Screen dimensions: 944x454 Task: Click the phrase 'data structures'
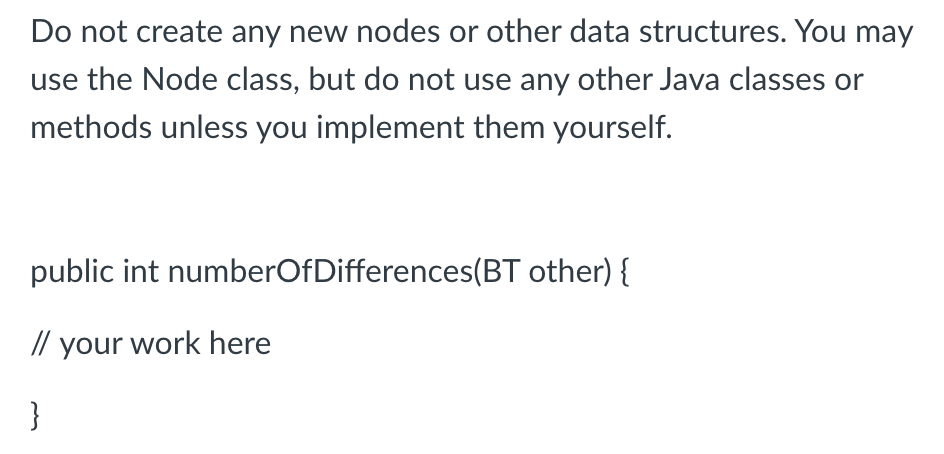point(678,31)
